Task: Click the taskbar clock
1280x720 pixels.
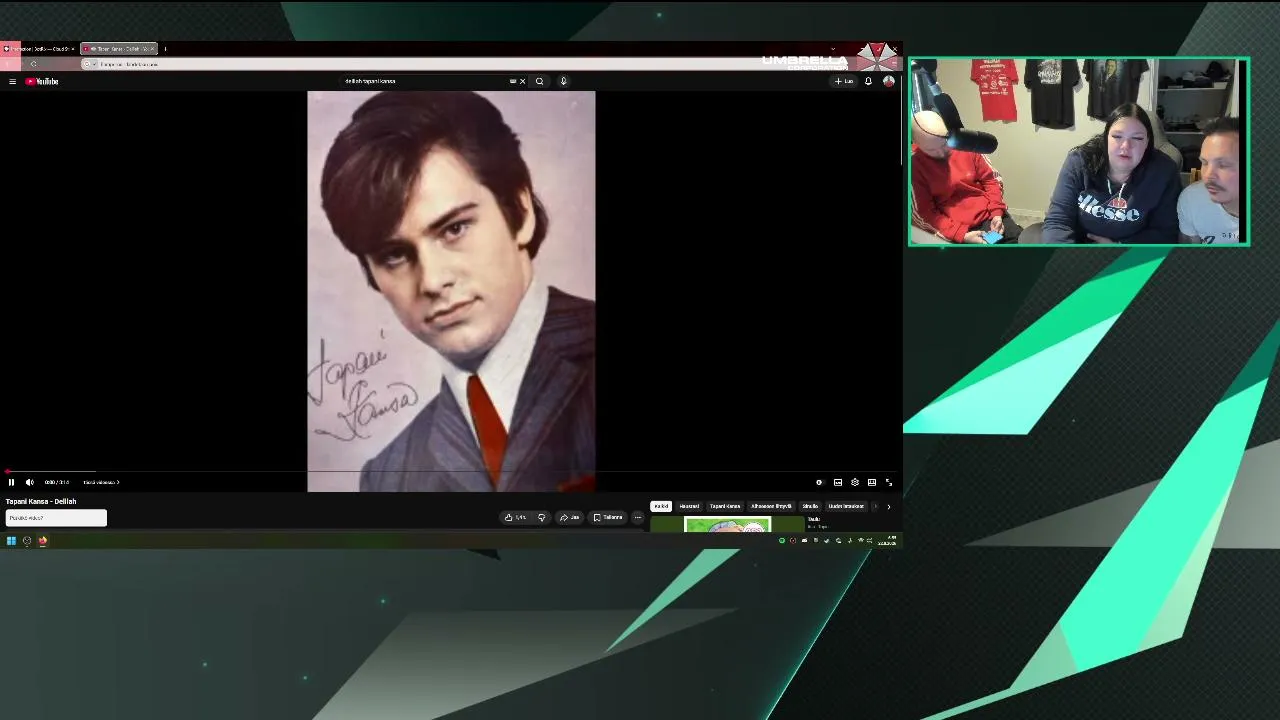Action: [x=887, y=541]
